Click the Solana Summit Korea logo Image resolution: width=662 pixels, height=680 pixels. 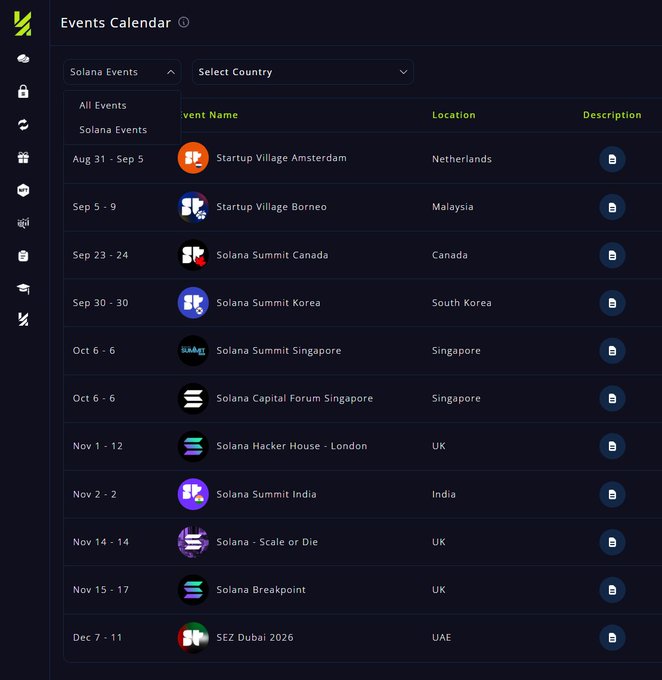coord(193,303)
